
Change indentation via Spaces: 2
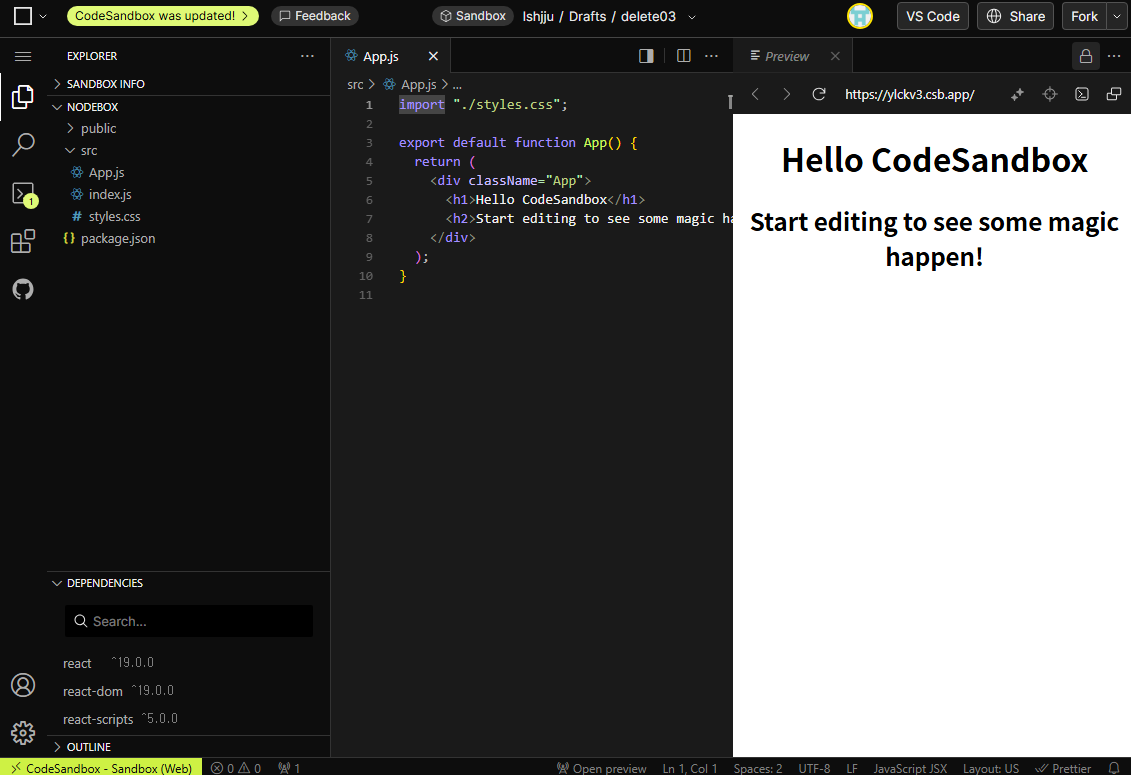tap(757, 768)
